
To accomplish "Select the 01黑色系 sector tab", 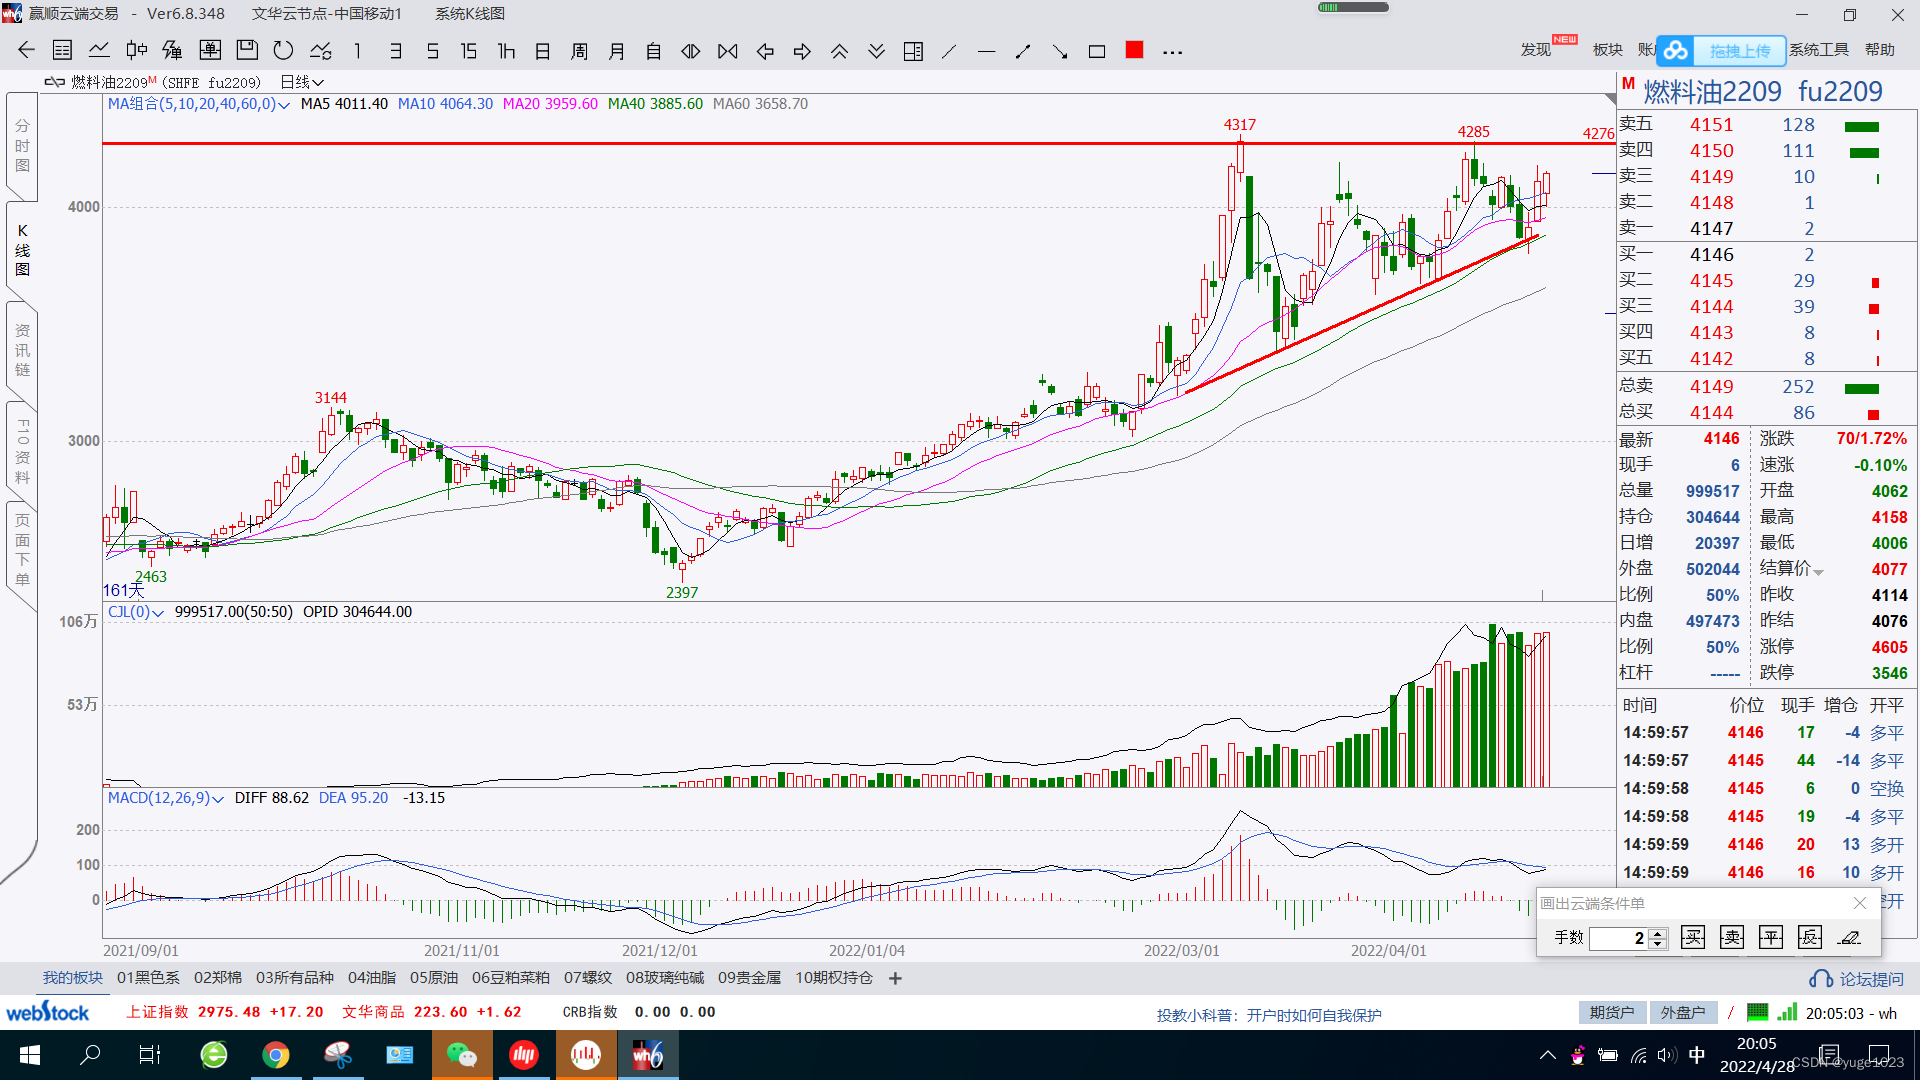I will [148, 978].
